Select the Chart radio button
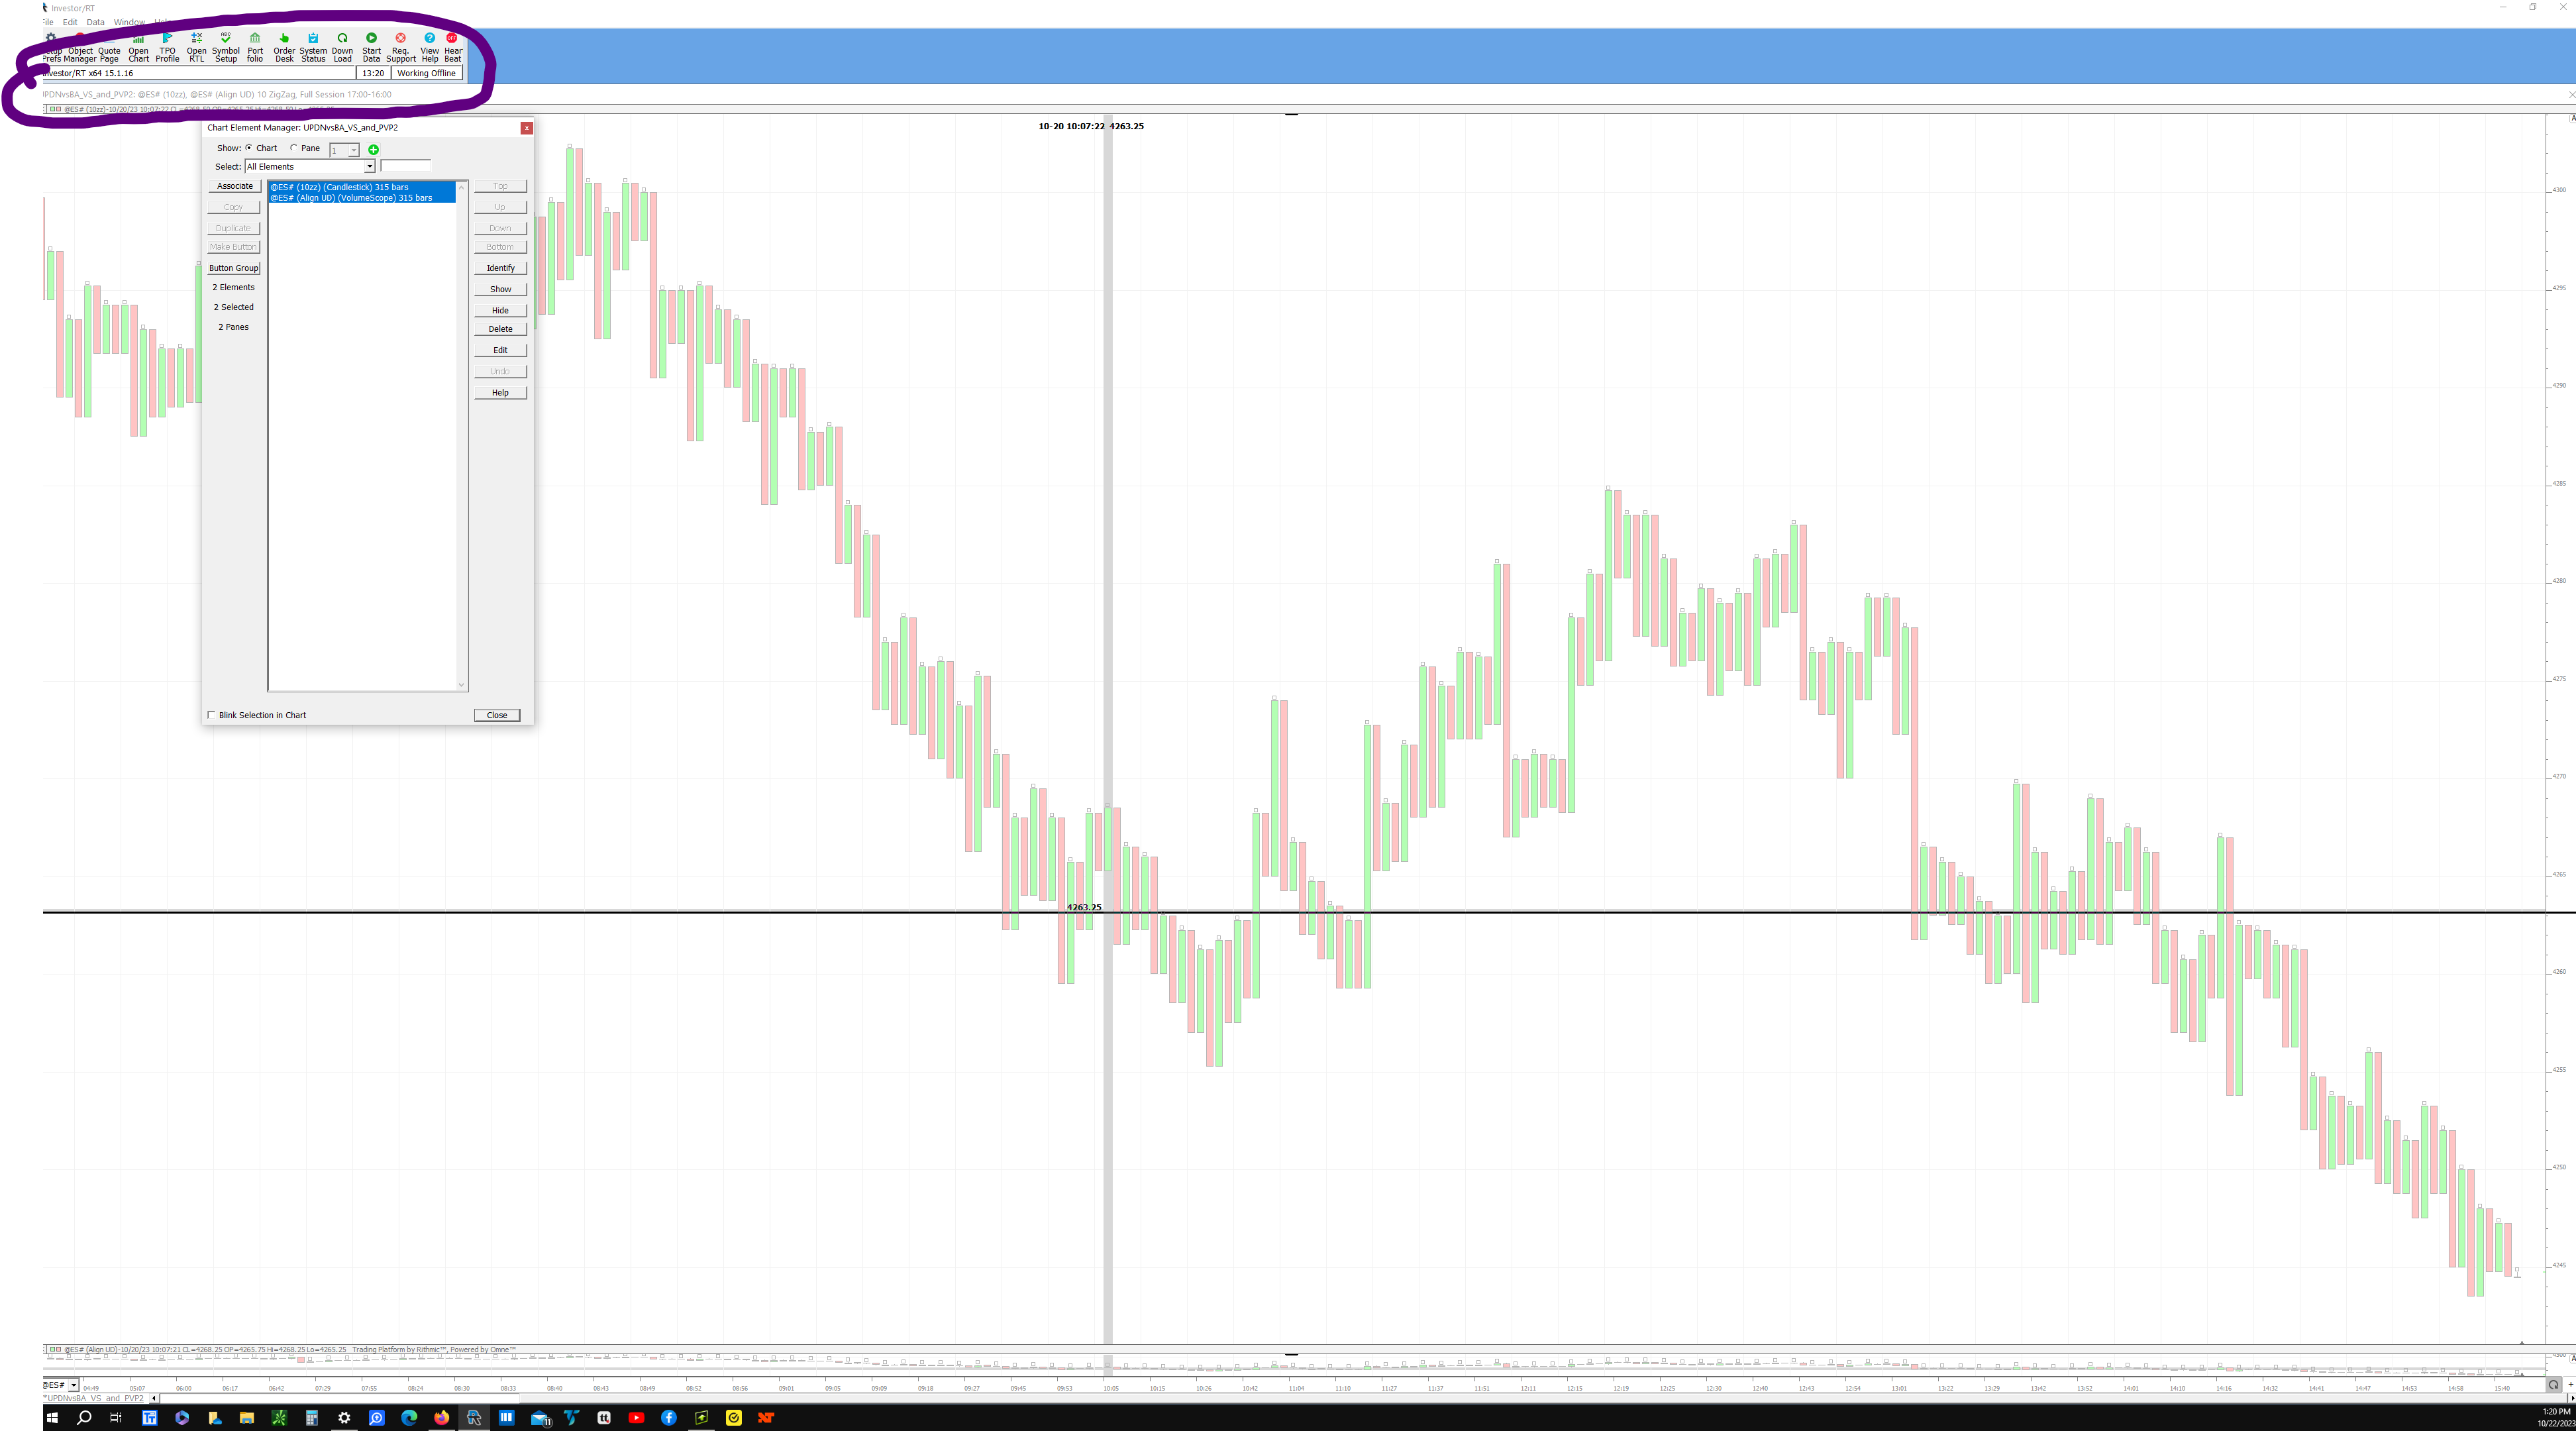Image resolution: width=2576 pixels, height=1431 pixels. (249, 148)
